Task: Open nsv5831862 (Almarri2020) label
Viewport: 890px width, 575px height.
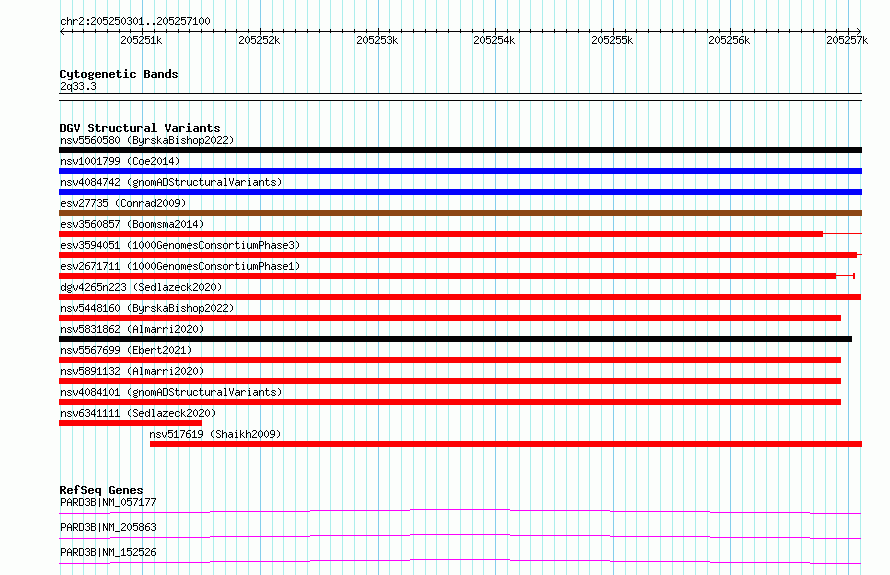Action: tap(132, 329)
